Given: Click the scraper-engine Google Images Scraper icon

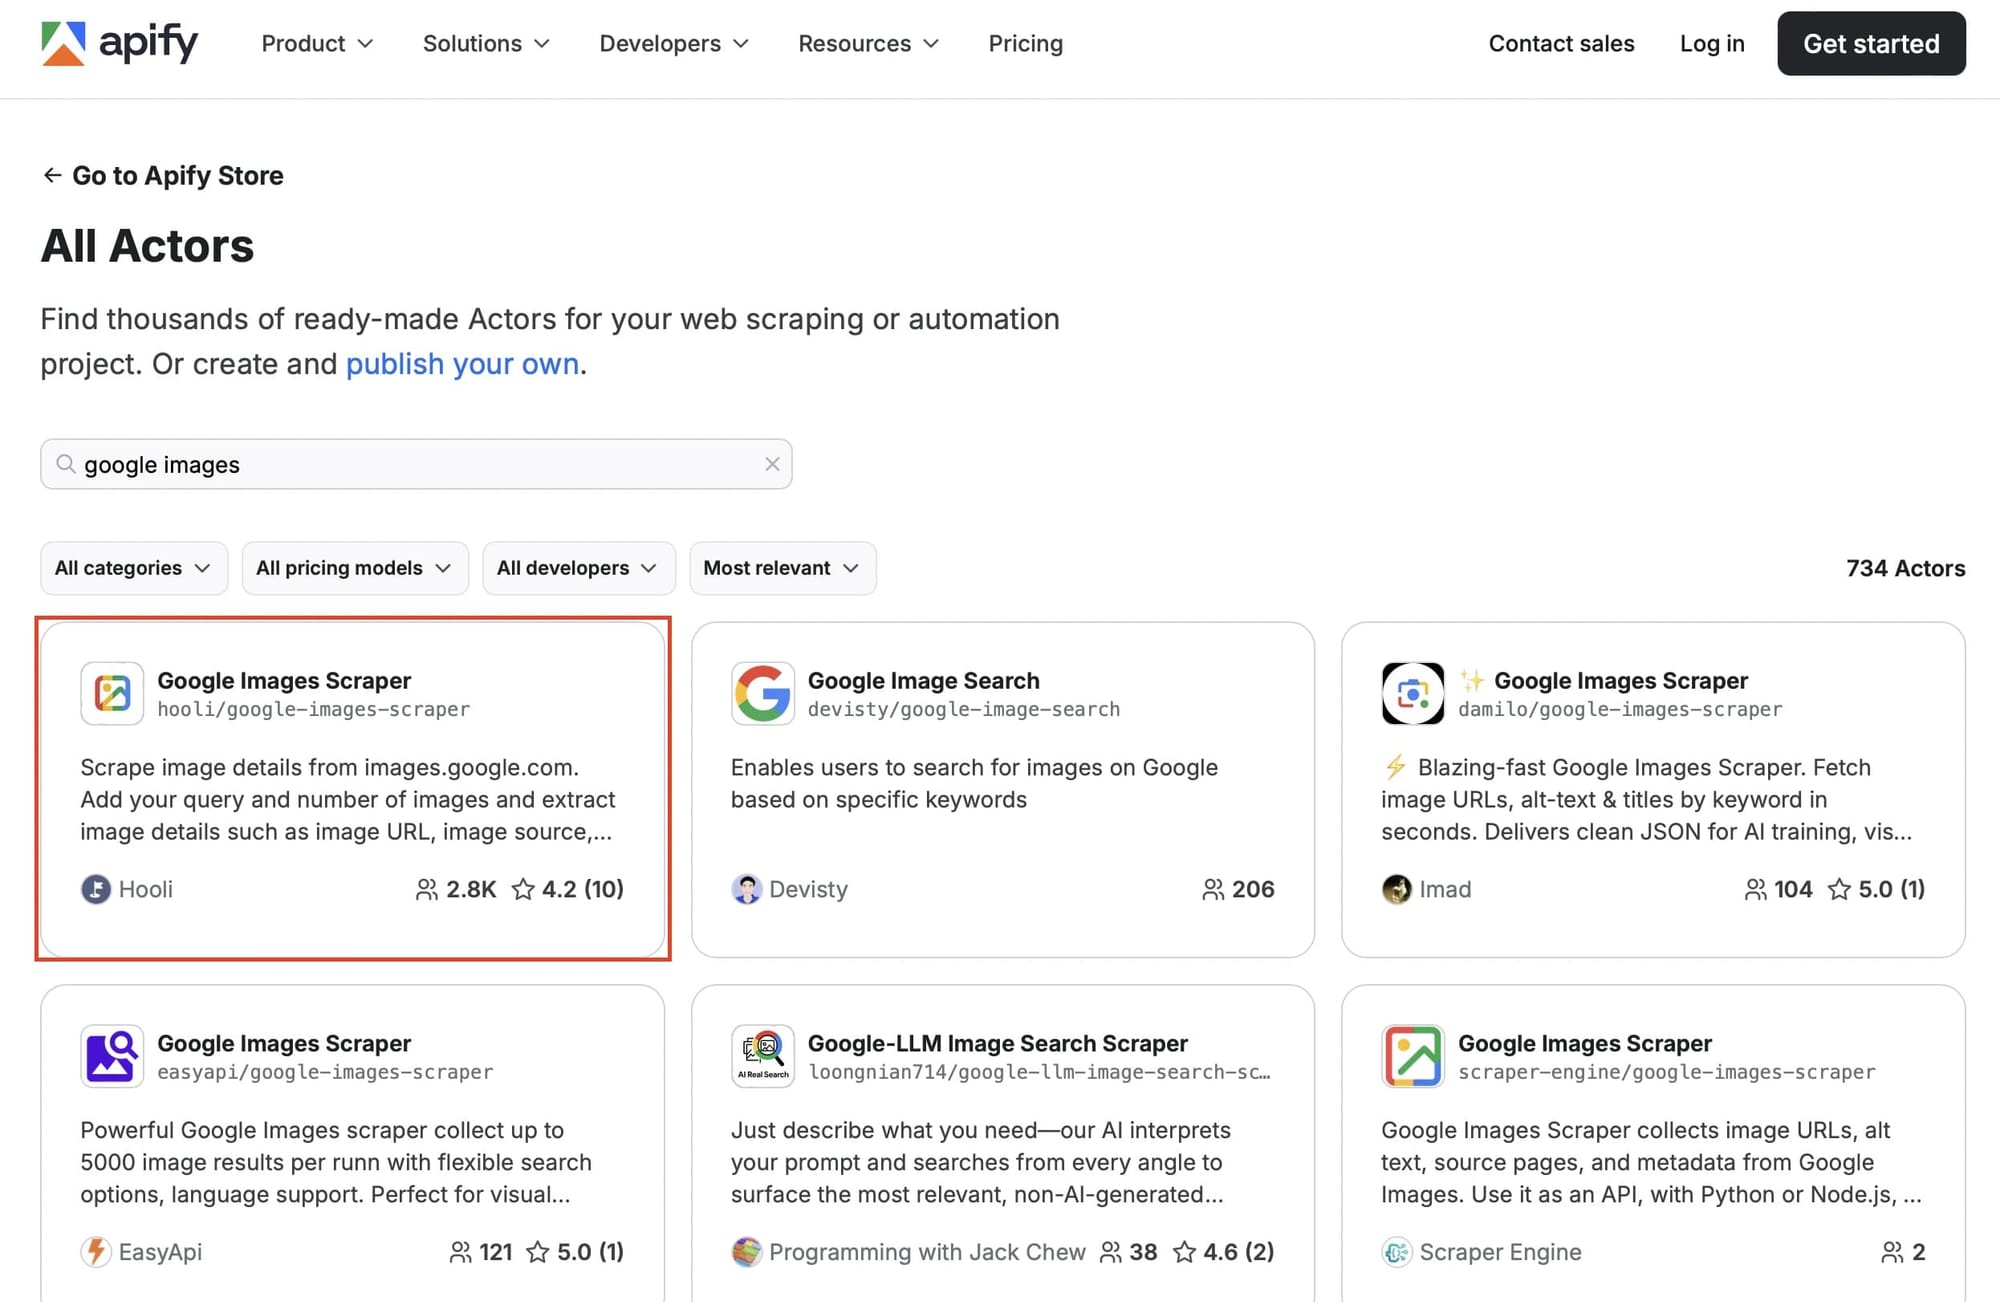Looking at the screenshot, I should (x=1412, y=1056).
